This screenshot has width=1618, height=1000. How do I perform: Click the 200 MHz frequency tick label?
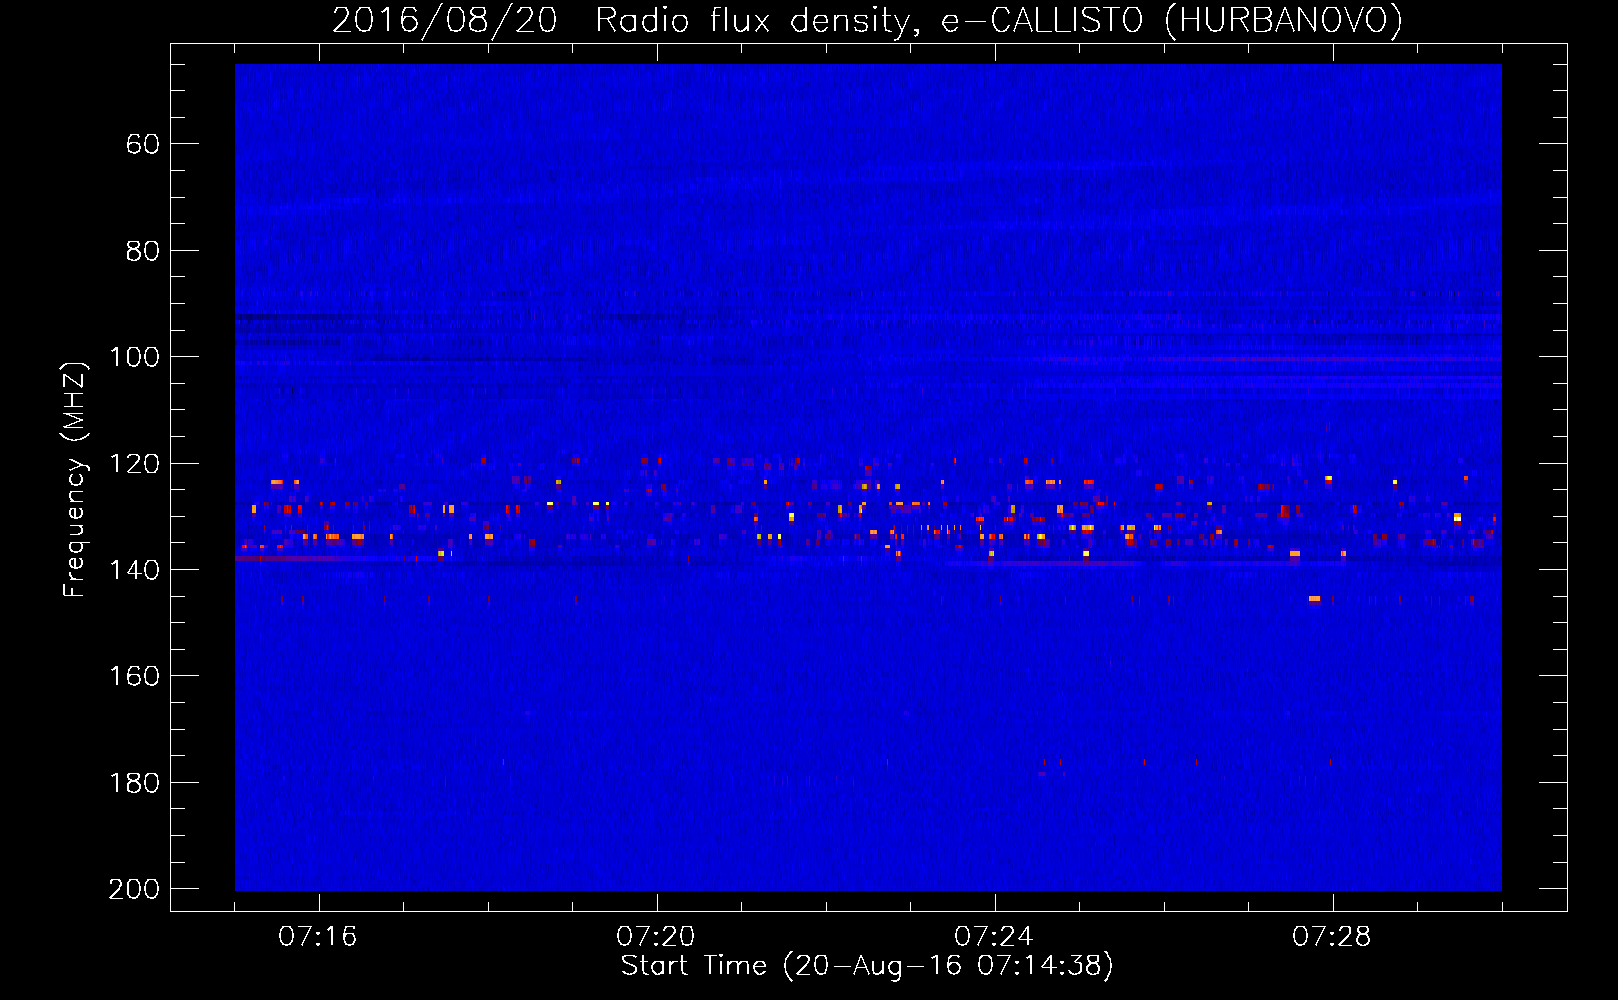(x=134, y=889)
